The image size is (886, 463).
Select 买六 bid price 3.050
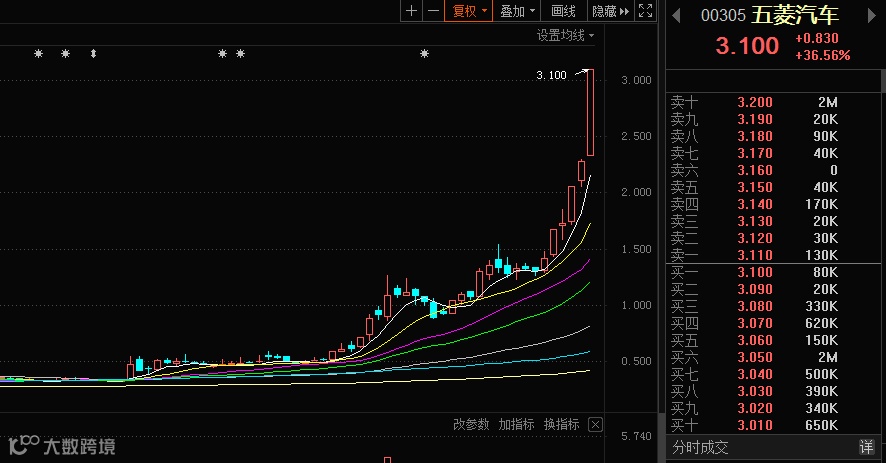755,357
